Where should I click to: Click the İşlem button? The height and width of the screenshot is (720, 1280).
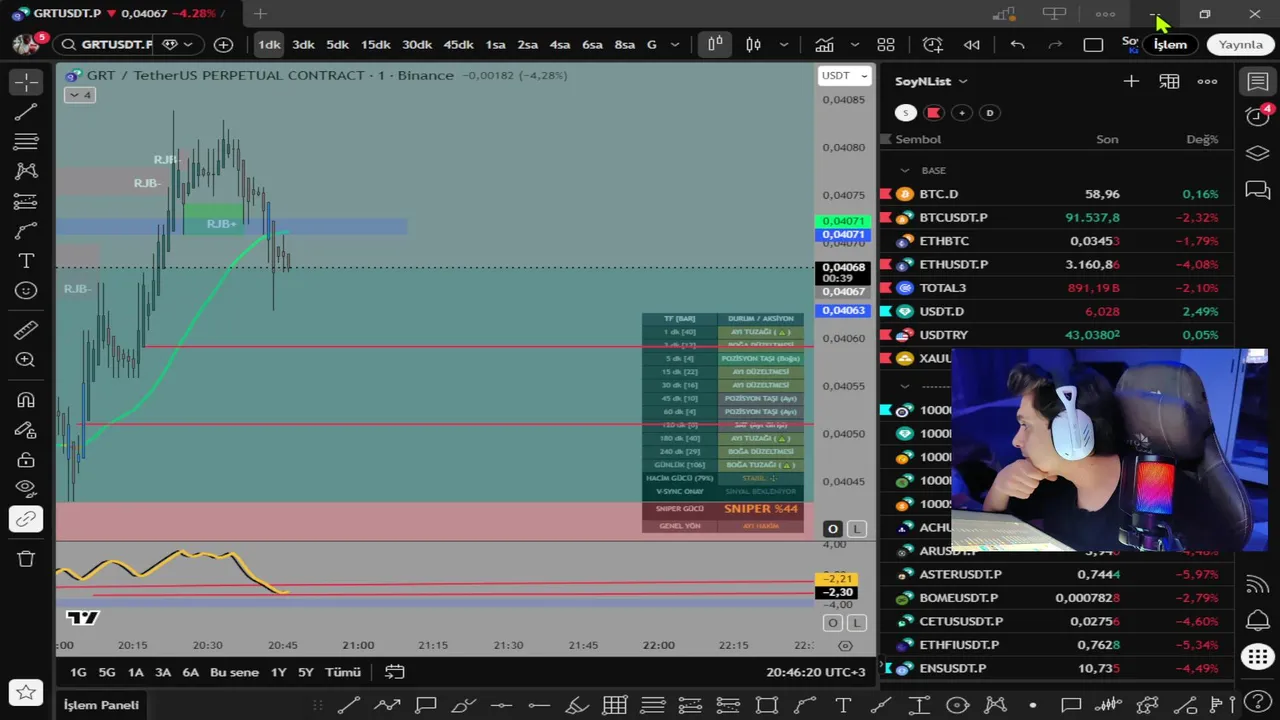click(1170, 44)
